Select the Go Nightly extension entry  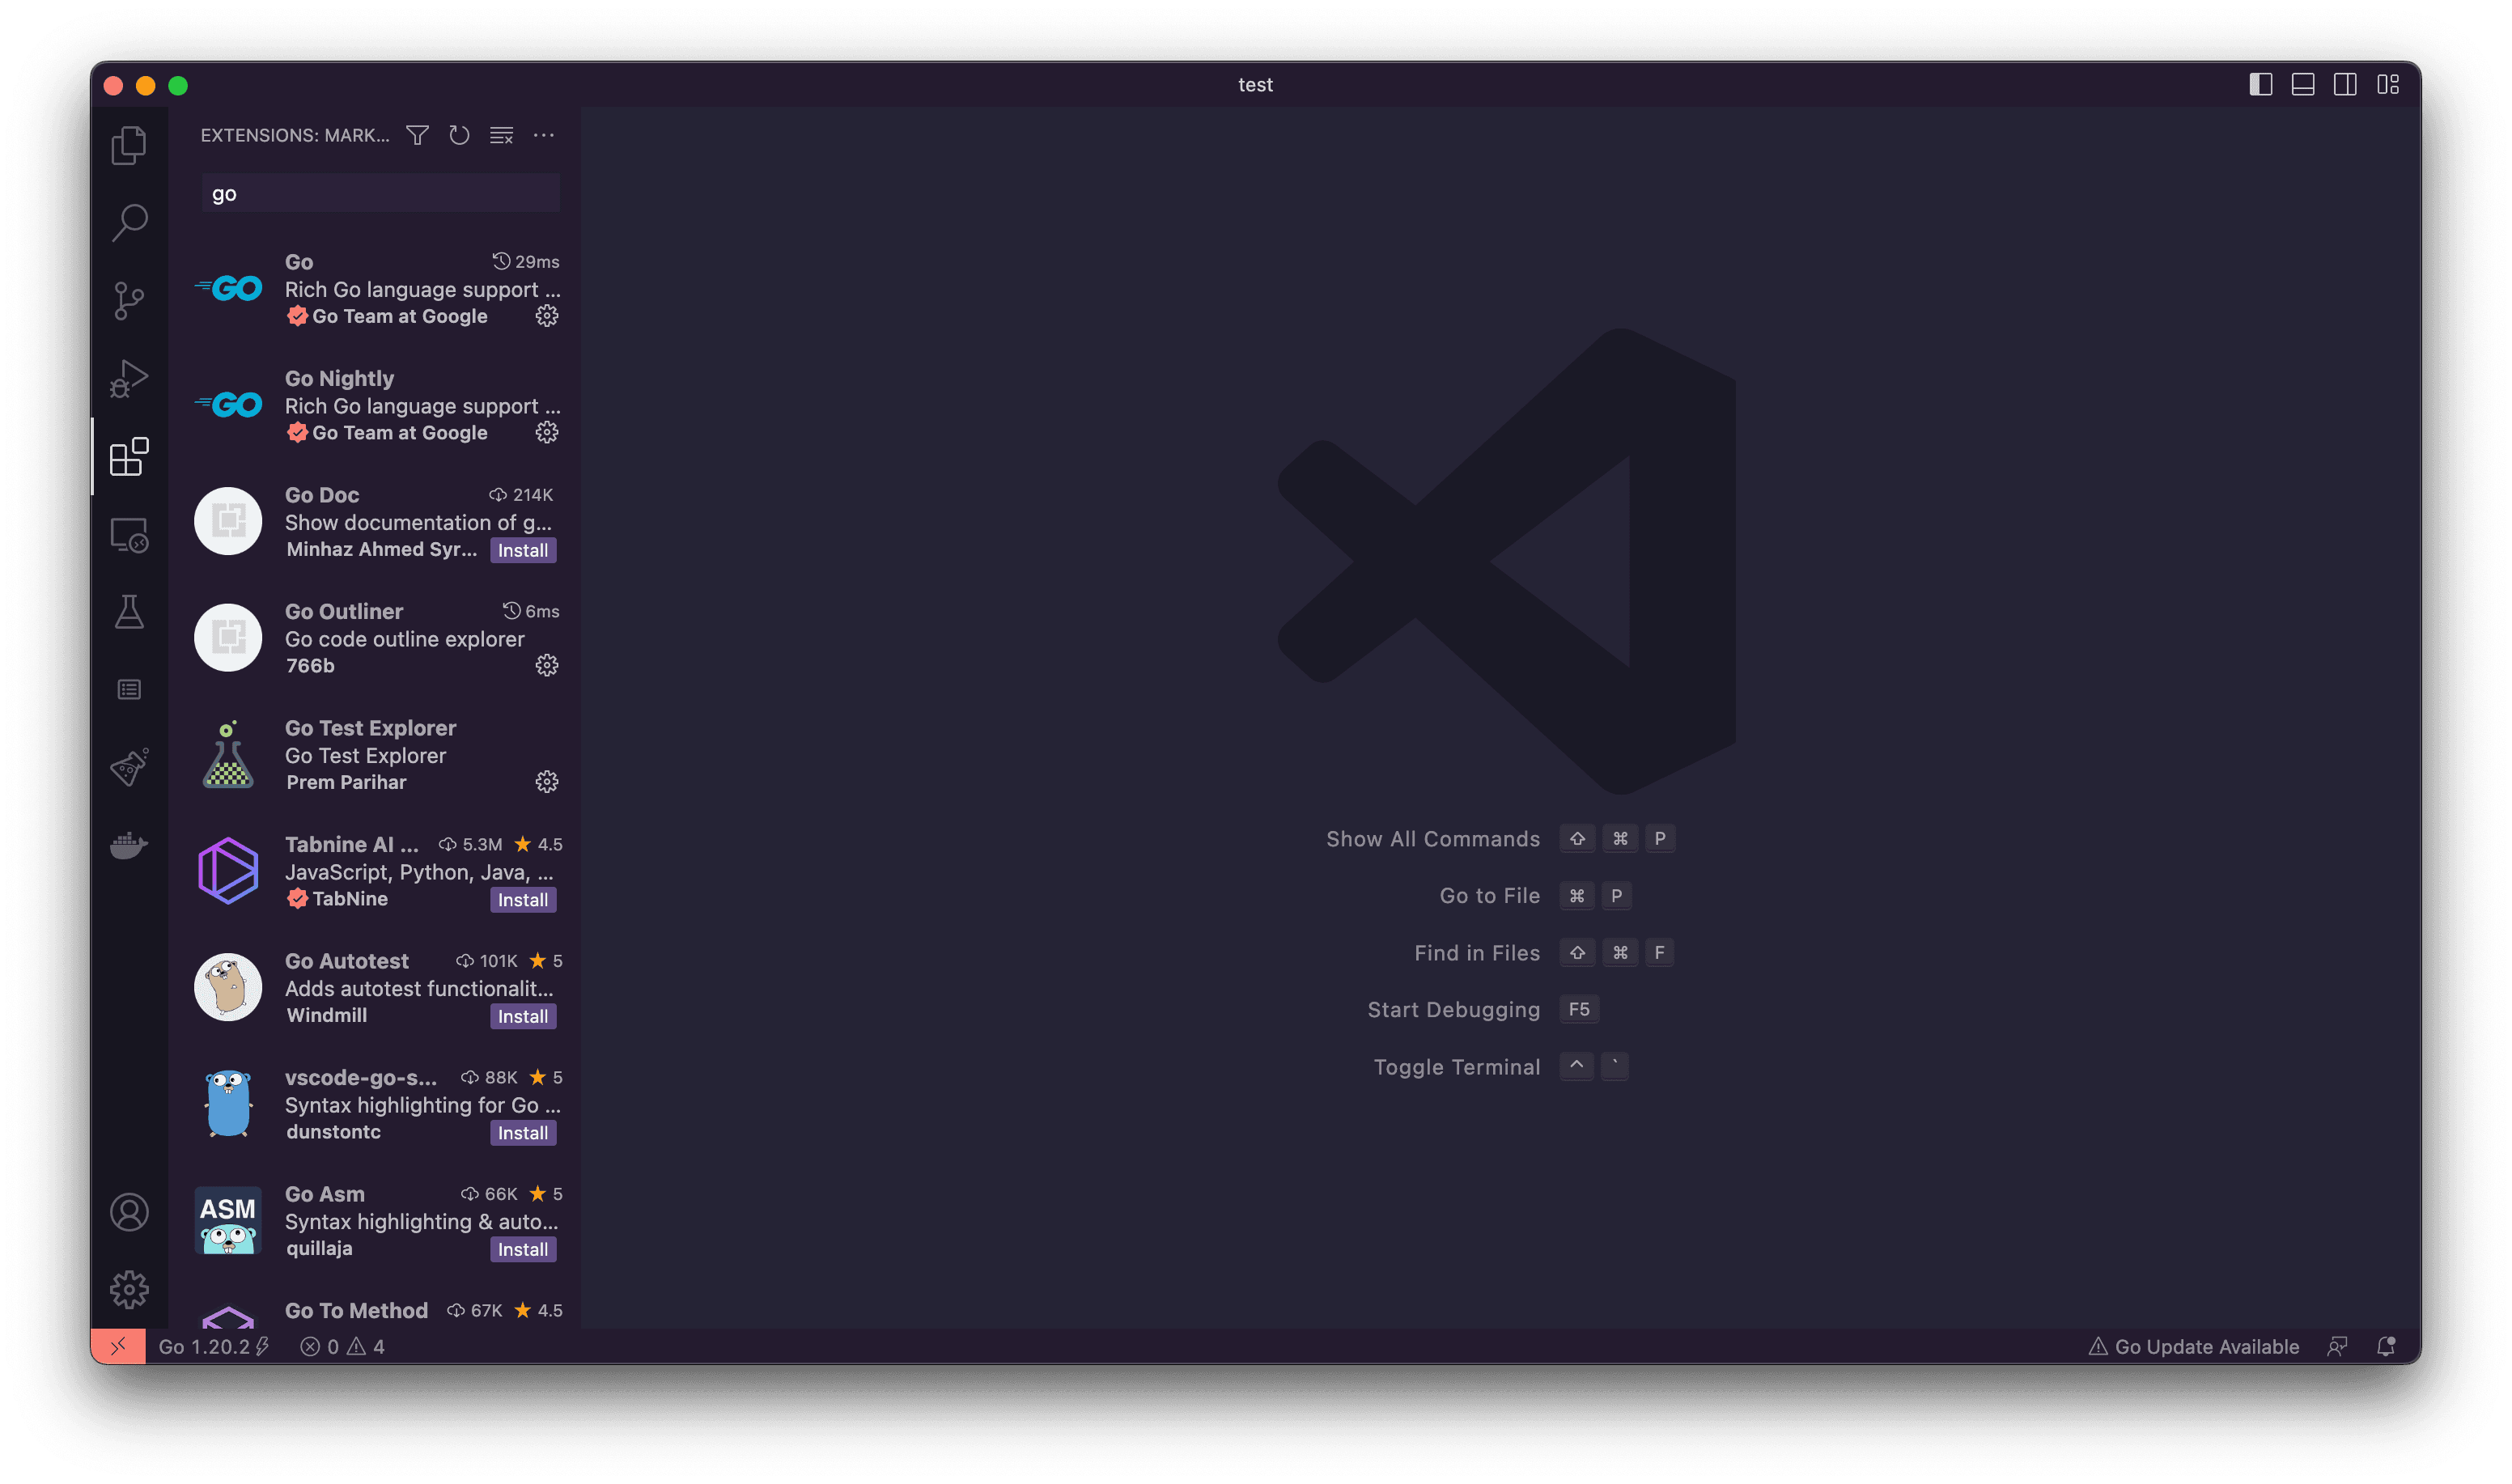[x=375, y=406]
